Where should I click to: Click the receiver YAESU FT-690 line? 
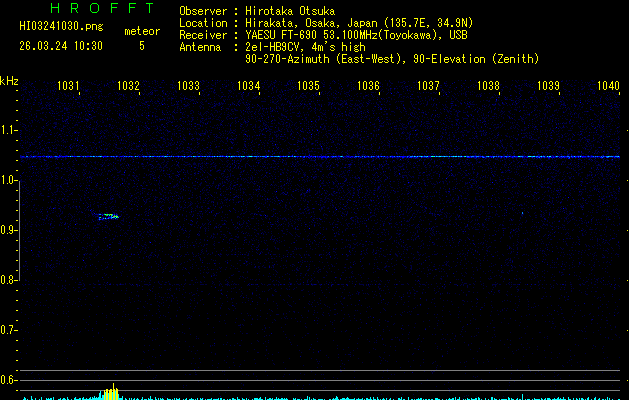(356, 35)
